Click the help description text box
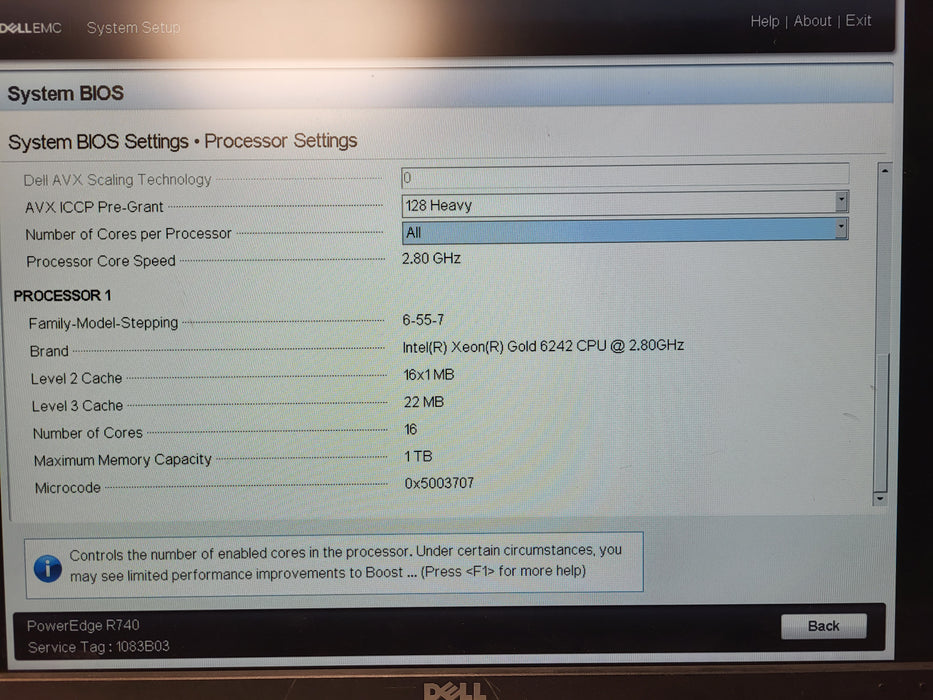Image resolution: width=933 pixels, height=700 pixels. click(334, 563)
